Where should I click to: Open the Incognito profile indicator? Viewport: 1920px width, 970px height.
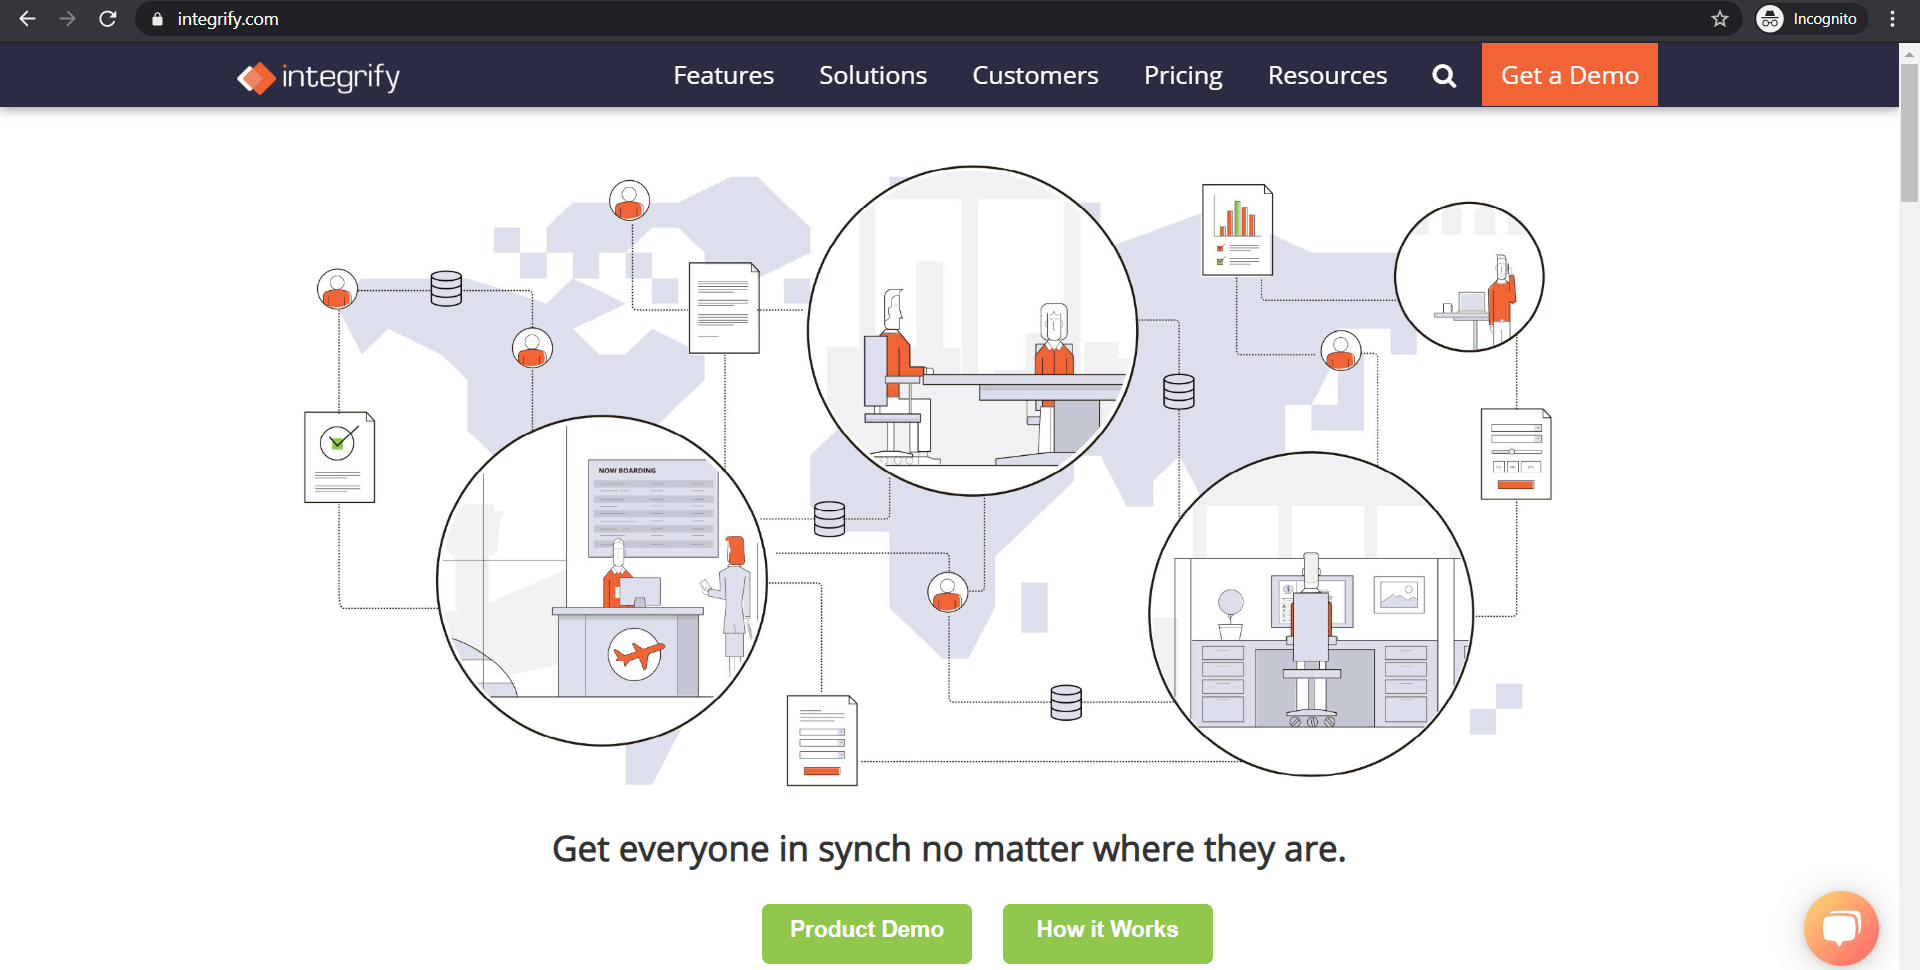[x=1811, y=19]
